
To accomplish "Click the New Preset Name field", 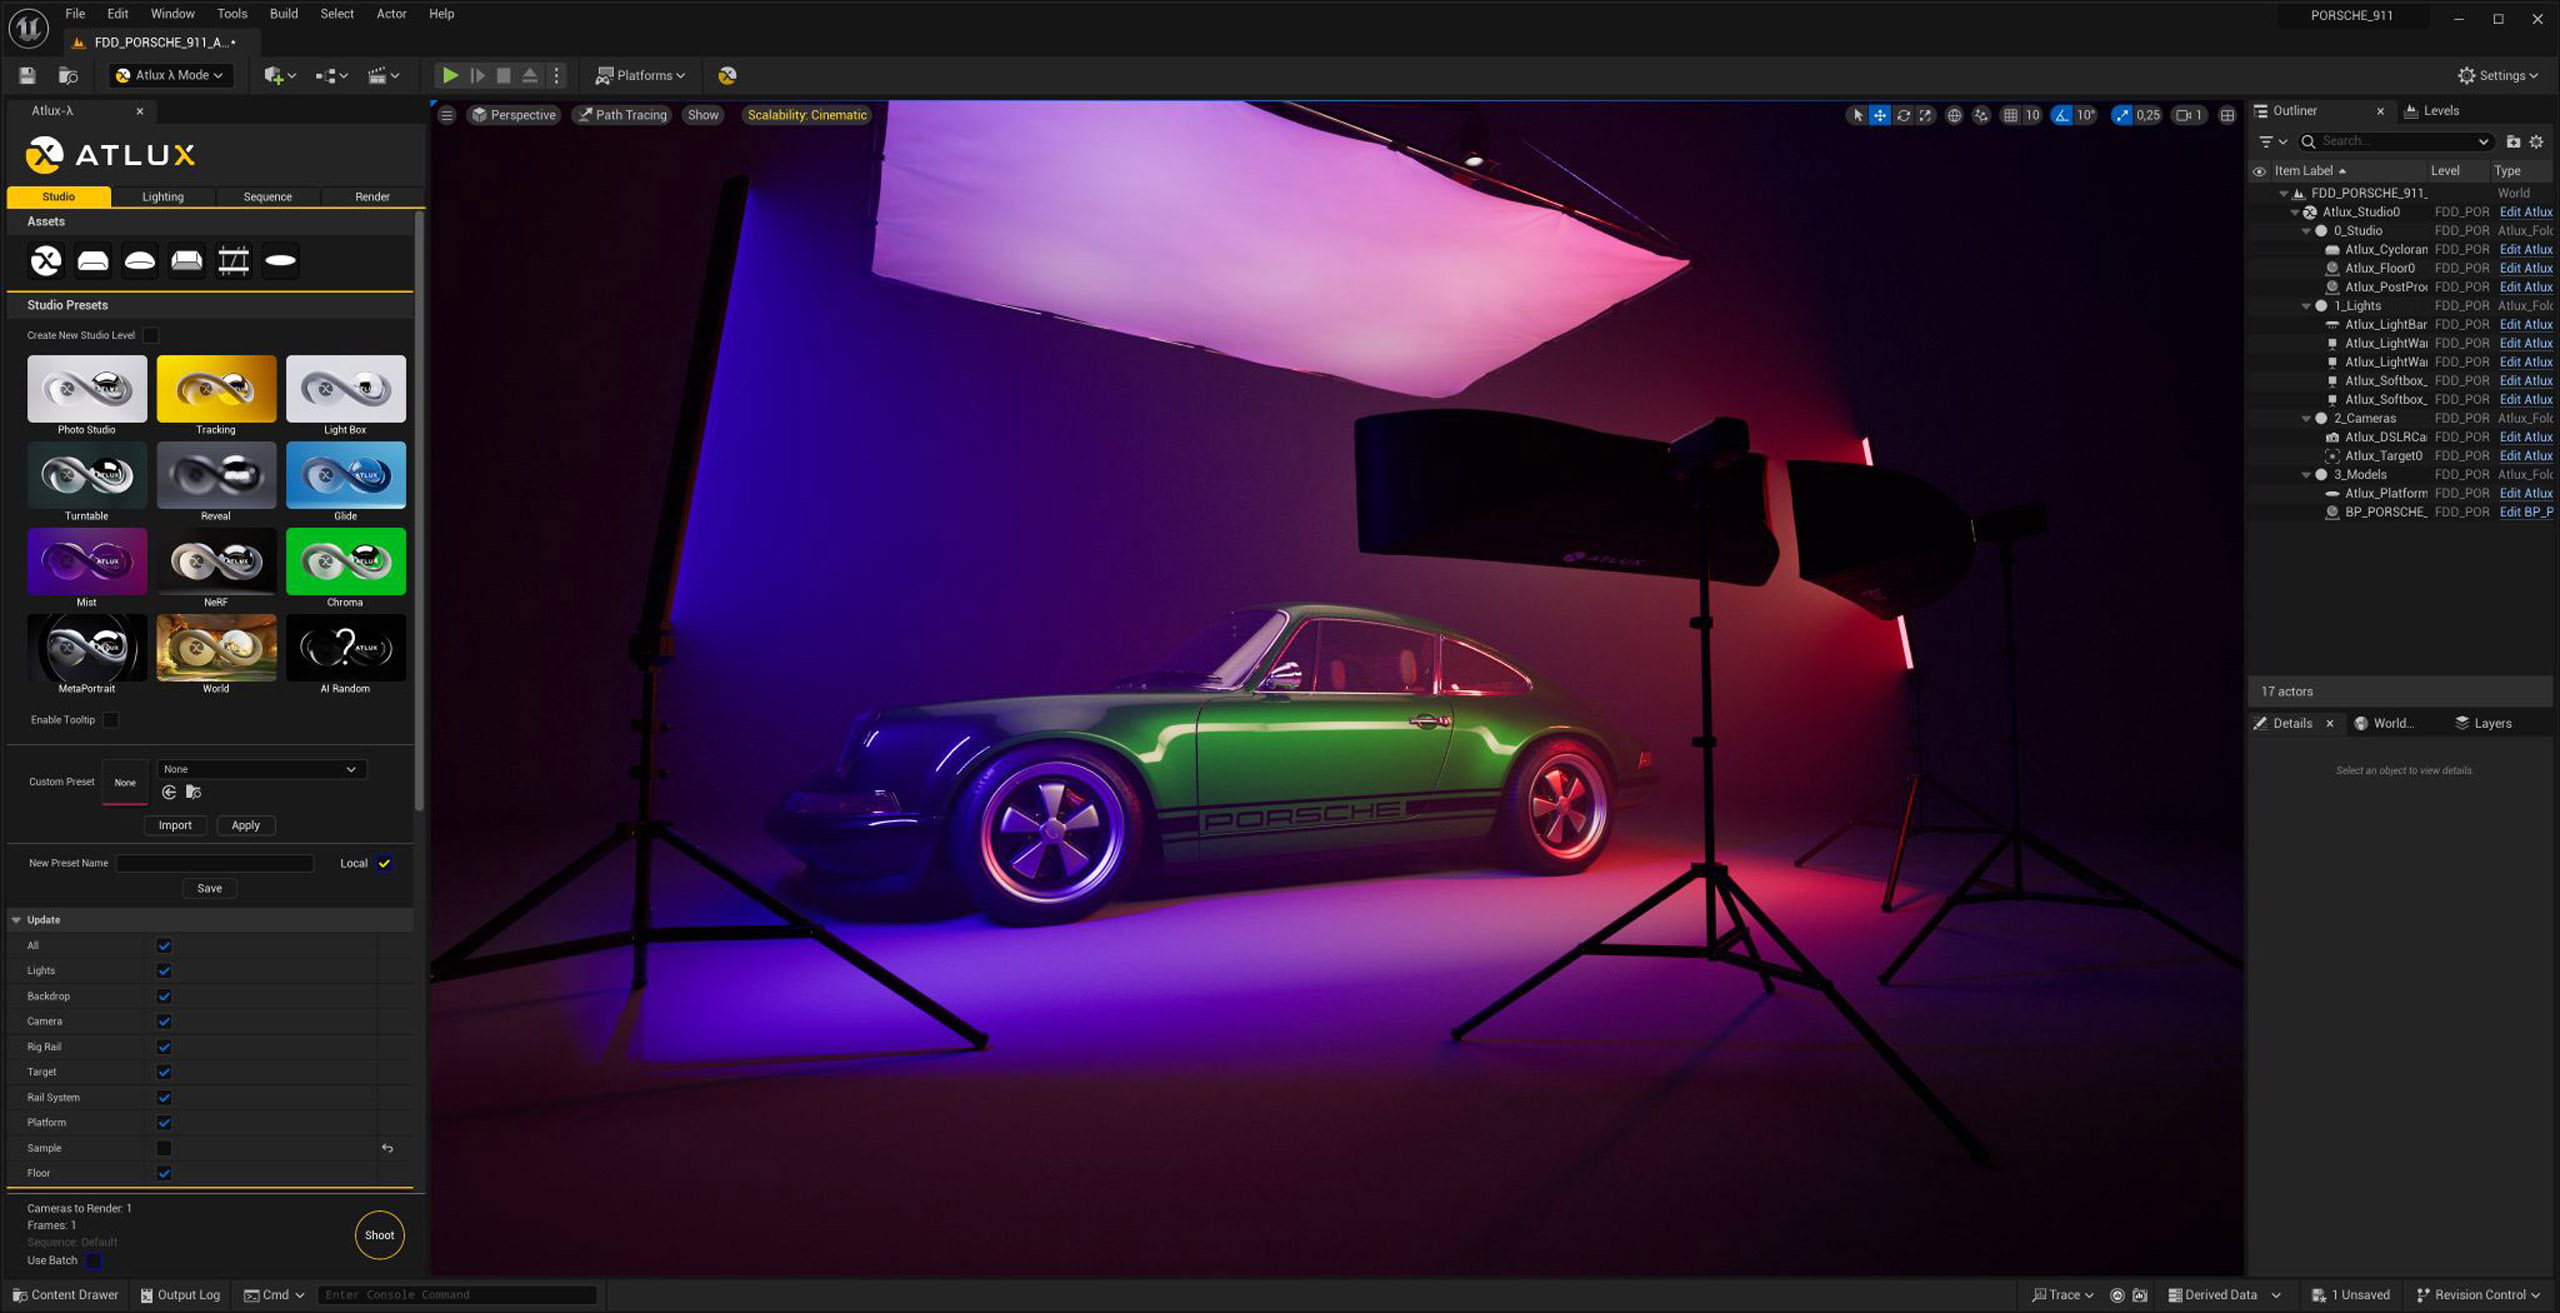I will (x=215, y=863).
